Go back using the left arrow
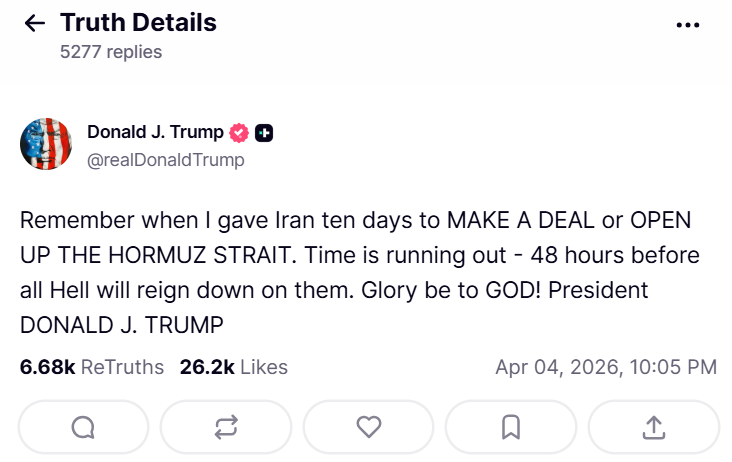732x462 pixels. click(35, 23)
